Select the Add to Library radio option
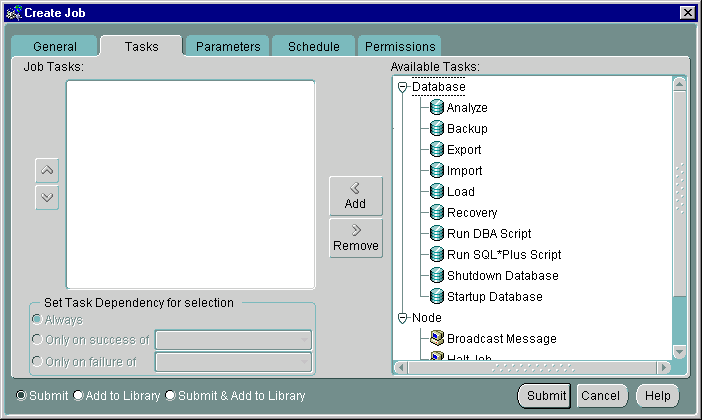 click(78, 396)
